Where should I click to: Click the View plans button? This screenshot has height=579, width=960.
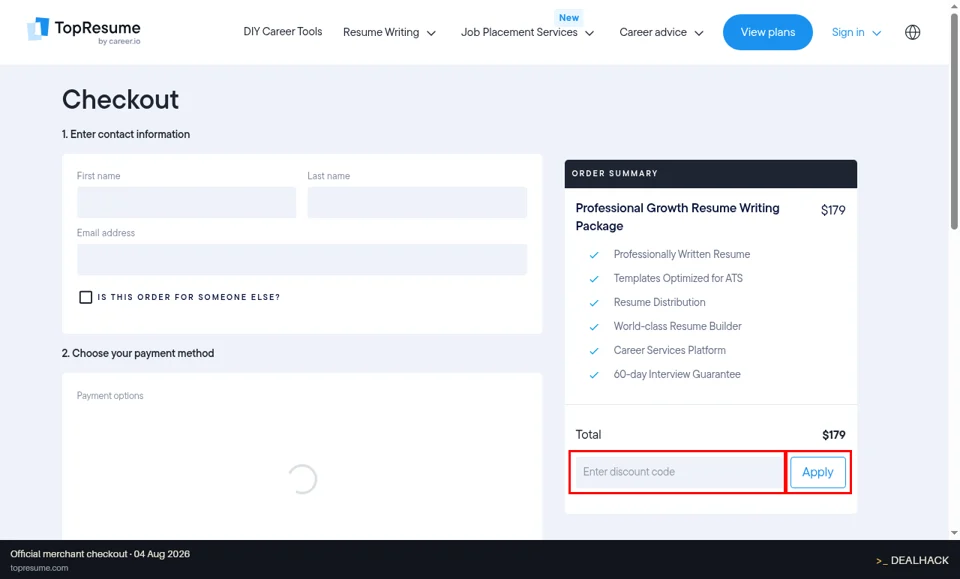[x=768, y=32]
